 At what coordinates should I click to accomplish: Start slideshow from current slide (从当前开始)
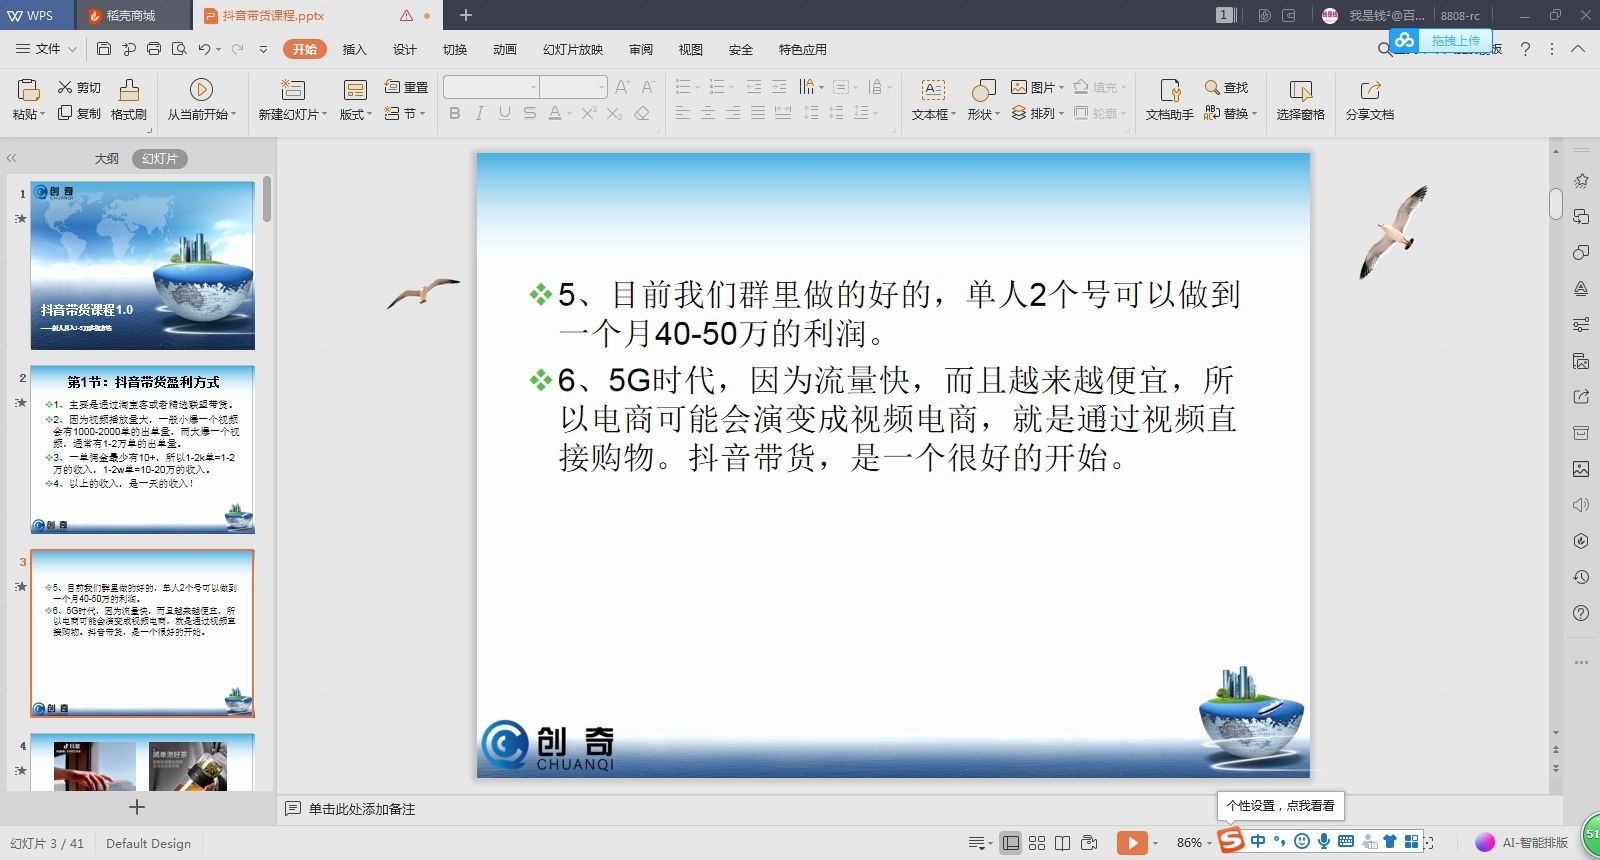[x=201, y=89]
